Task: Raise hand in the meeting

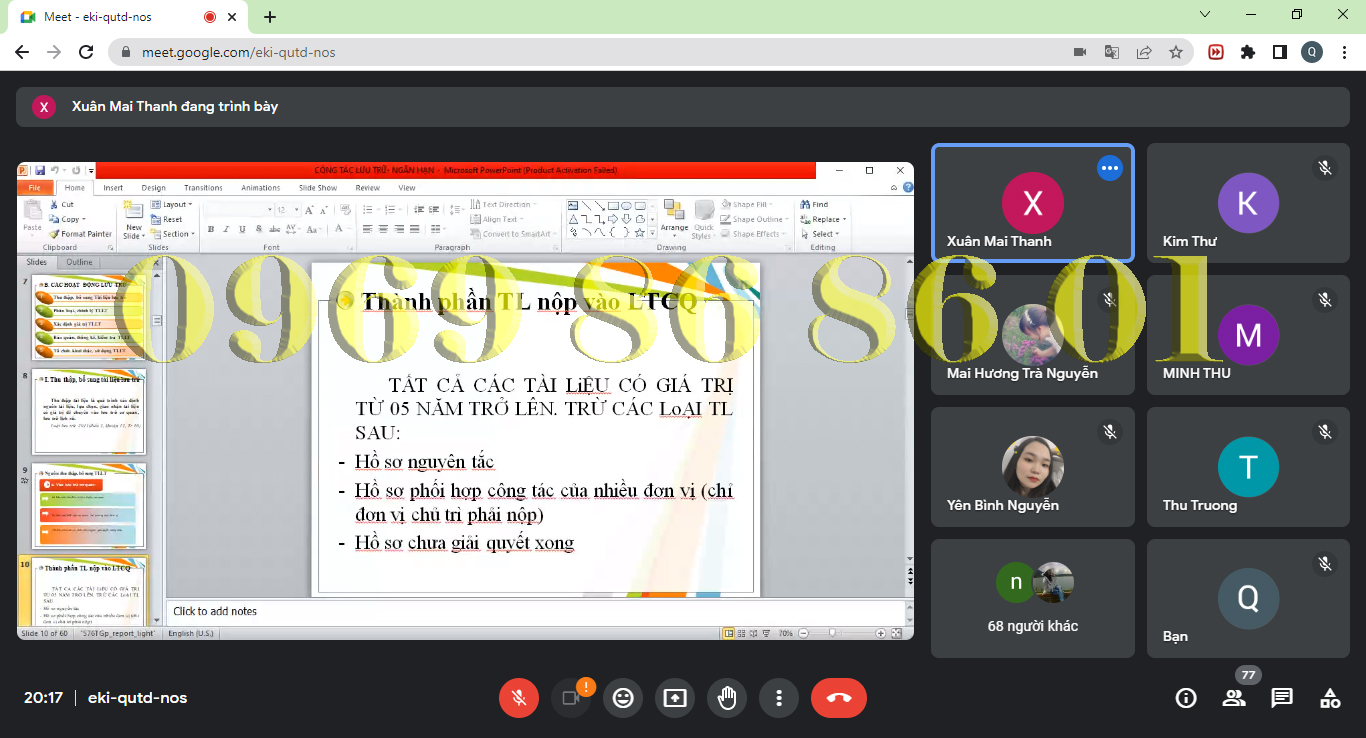Action: coord(727,698)
